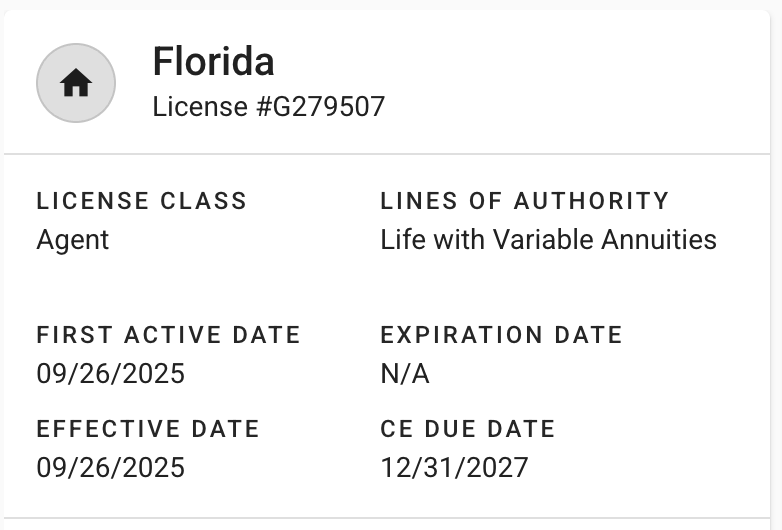Screen dimensions: 782x530
Task: Click the divider line below the license header
Action: click(x=391, y=154)
